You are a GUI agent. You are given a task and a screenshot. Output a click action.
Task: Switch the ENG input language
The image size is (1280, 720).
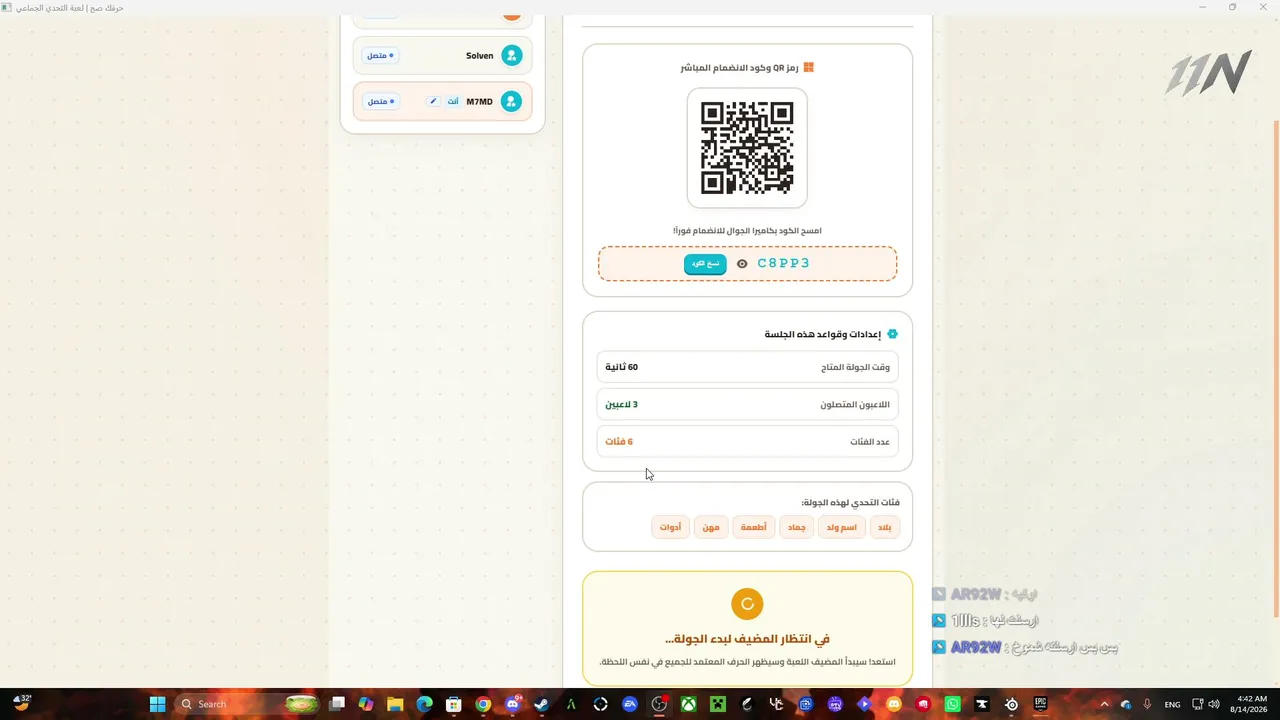(x=1173, y=704)
